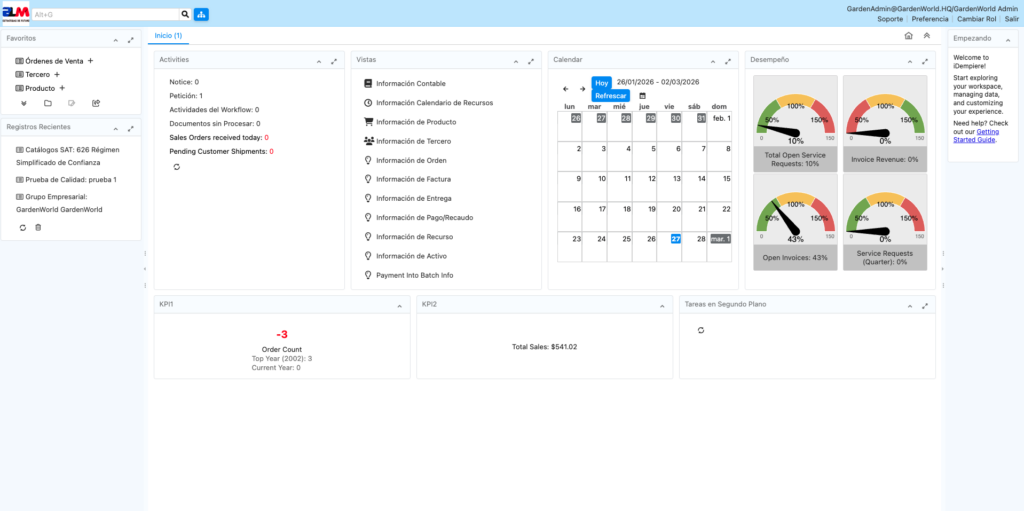The height and width of the screenshot is (511, 1024).
Task: Select the Inicio (1) tab
Action: pos(168,36)
